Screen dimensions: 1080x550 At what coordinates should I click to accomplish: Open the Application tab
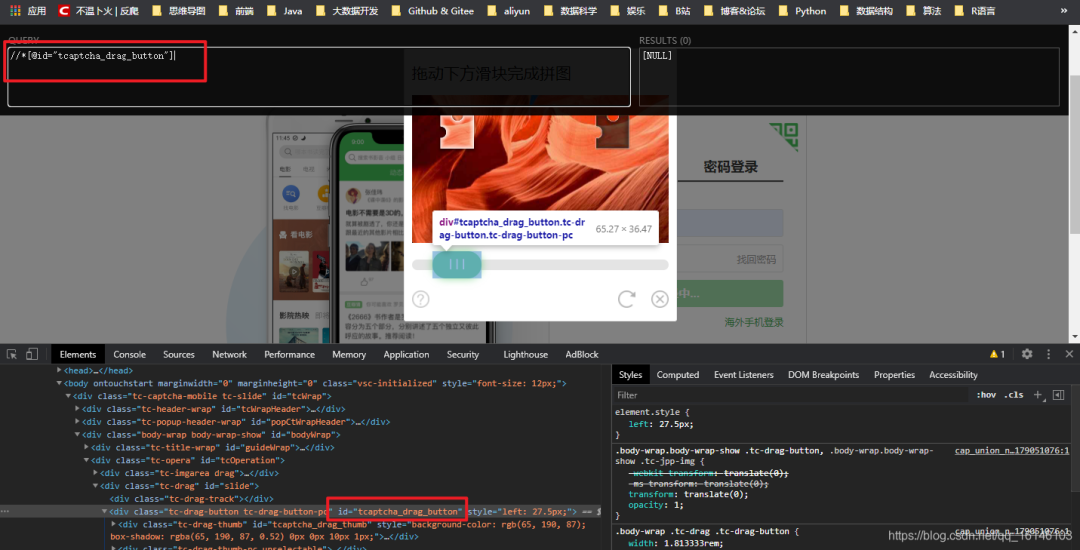click(x=406, y=355)
